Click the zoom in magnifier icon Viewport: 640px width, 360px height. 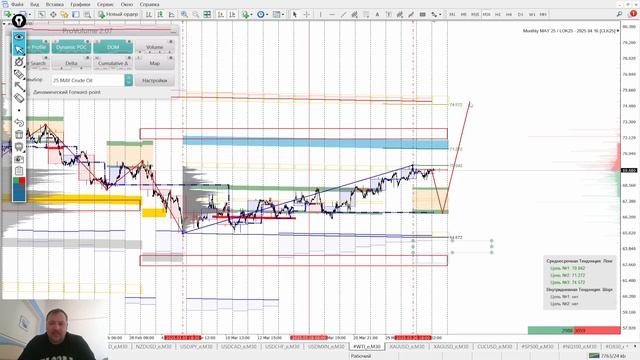[x=184, y=14]
